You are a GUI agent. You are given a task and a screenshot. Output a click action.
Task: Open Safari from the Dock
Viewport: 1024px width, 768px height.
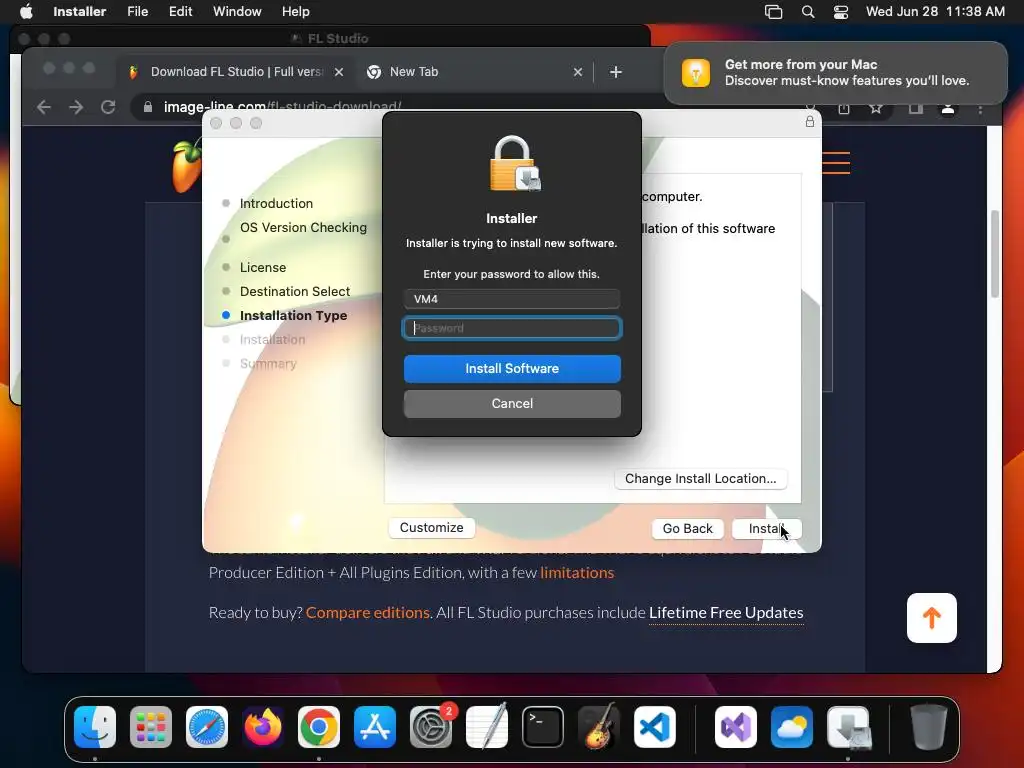(x=207, y=727)
